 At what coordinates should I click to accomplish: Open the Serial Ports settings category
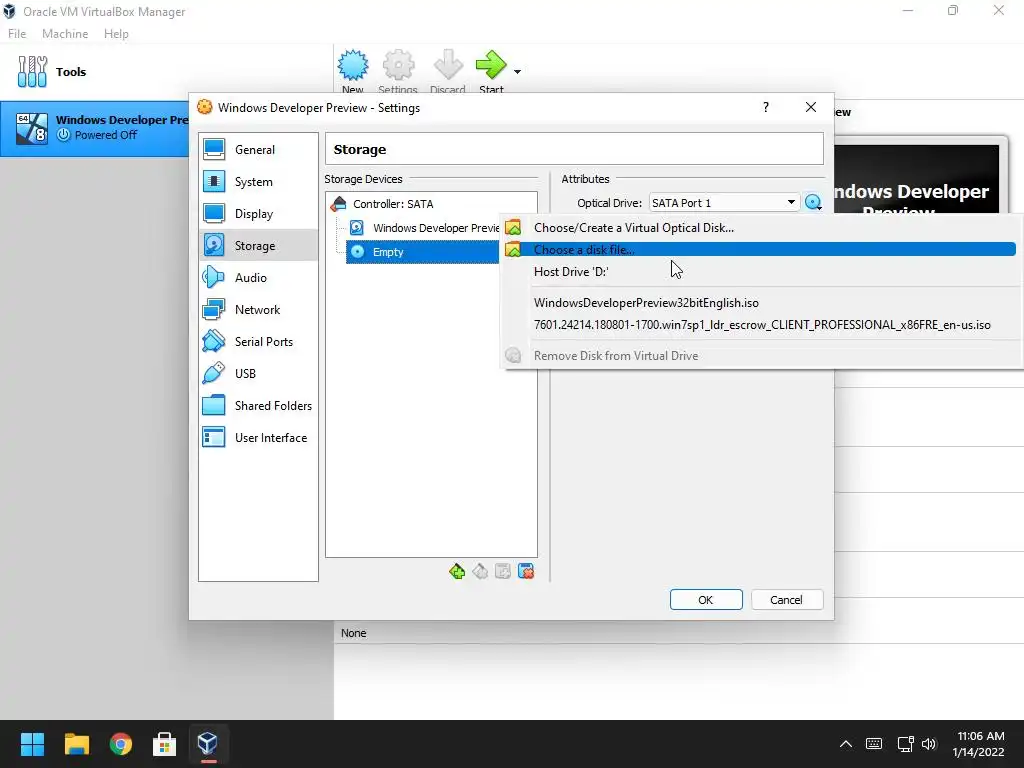click(x=258, y=342)
